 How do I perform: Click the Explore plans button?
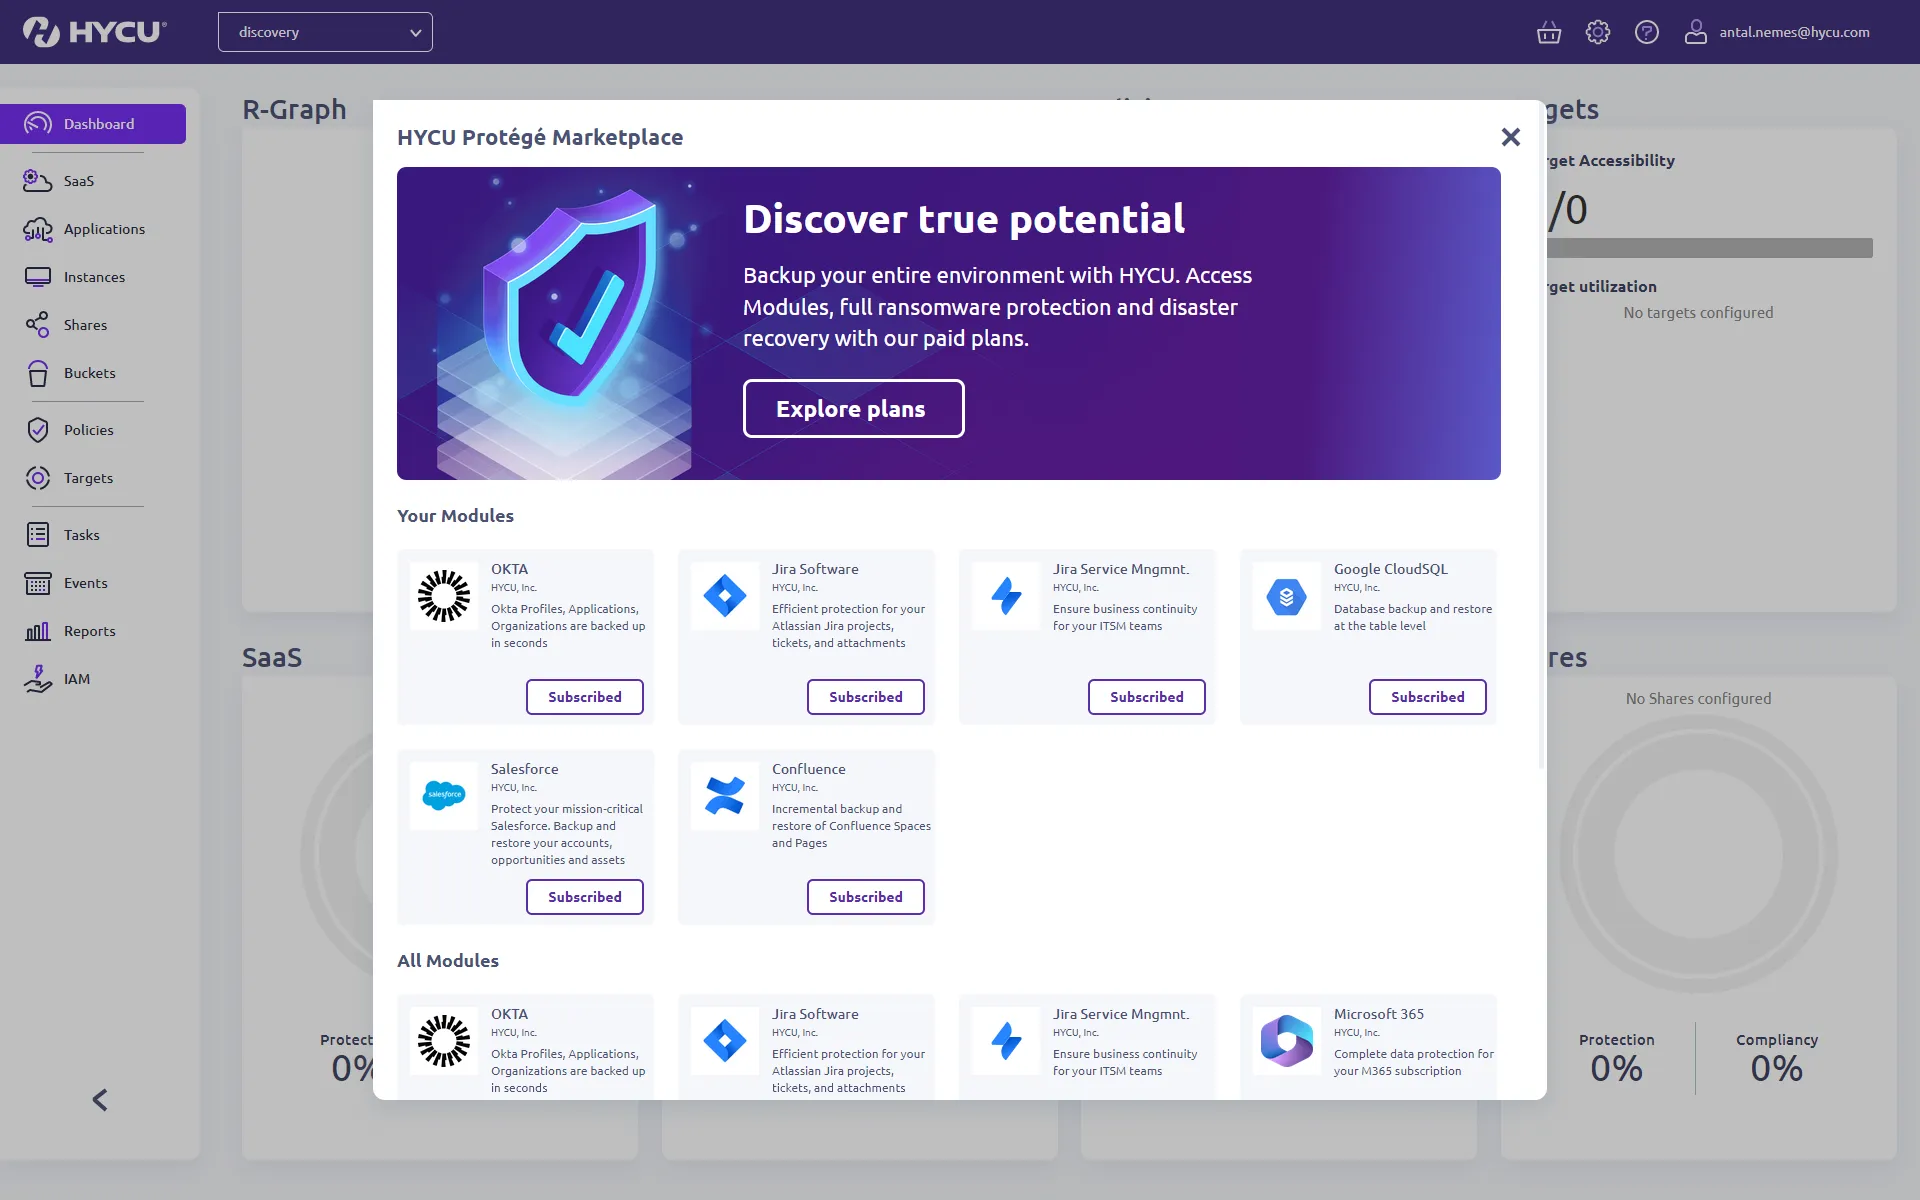(x=853, y=408)
